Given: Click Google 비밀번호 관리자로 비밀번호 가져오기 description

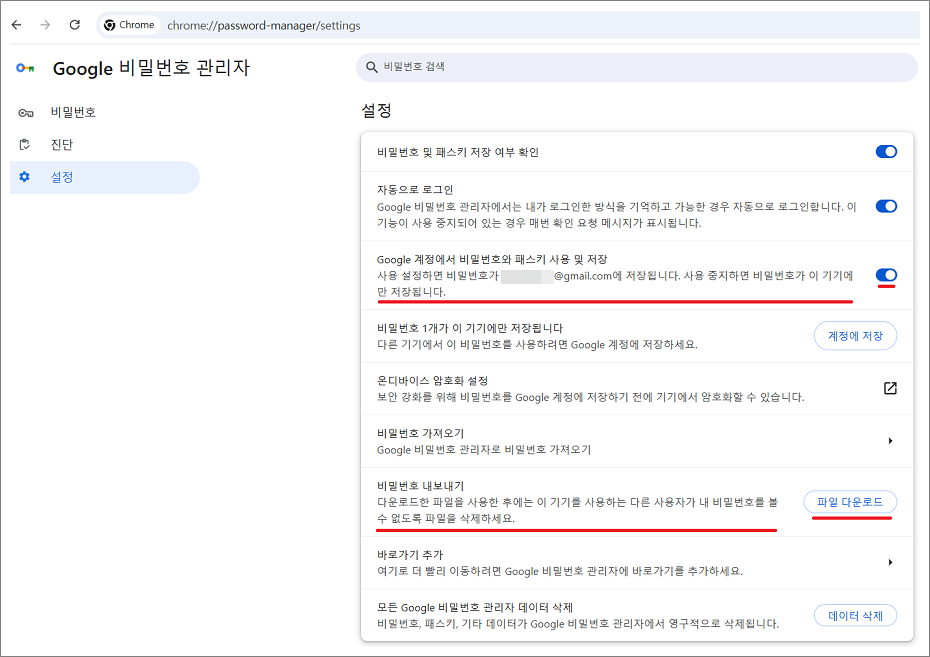Looking at the screenshot, I should 484,450.
